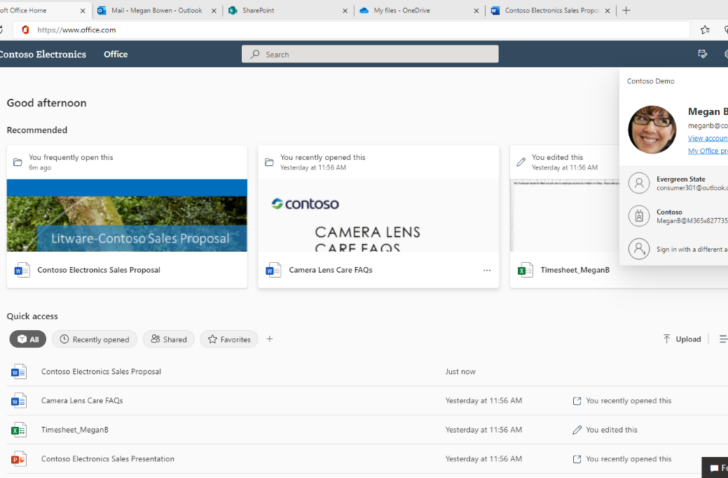Select the Recently opened filter
This screenshot has width=728, height=478.
(x=94, y=339)
